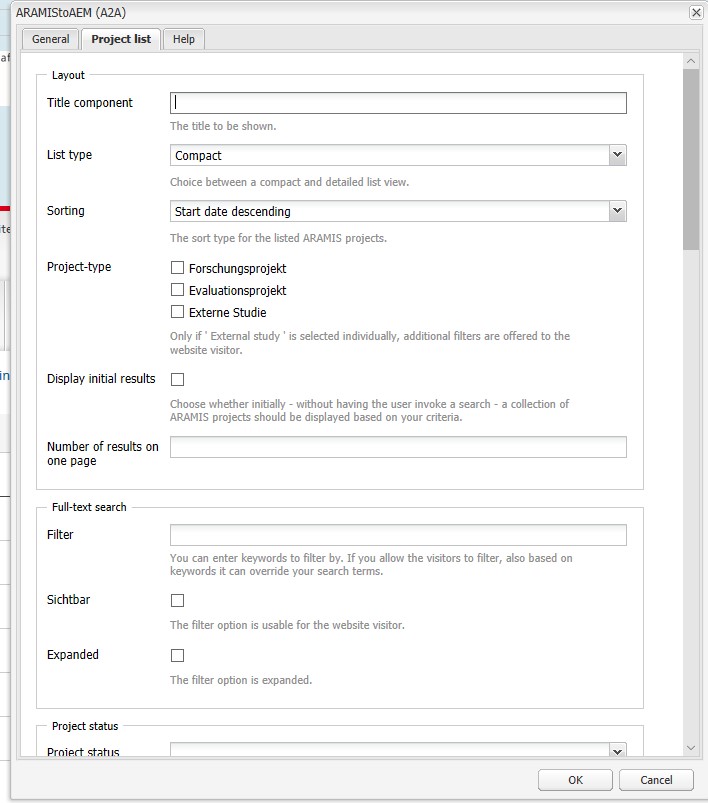Focus the Title component text field
The width and height of the screenshot is (708, 803).
tap(398, 102)
